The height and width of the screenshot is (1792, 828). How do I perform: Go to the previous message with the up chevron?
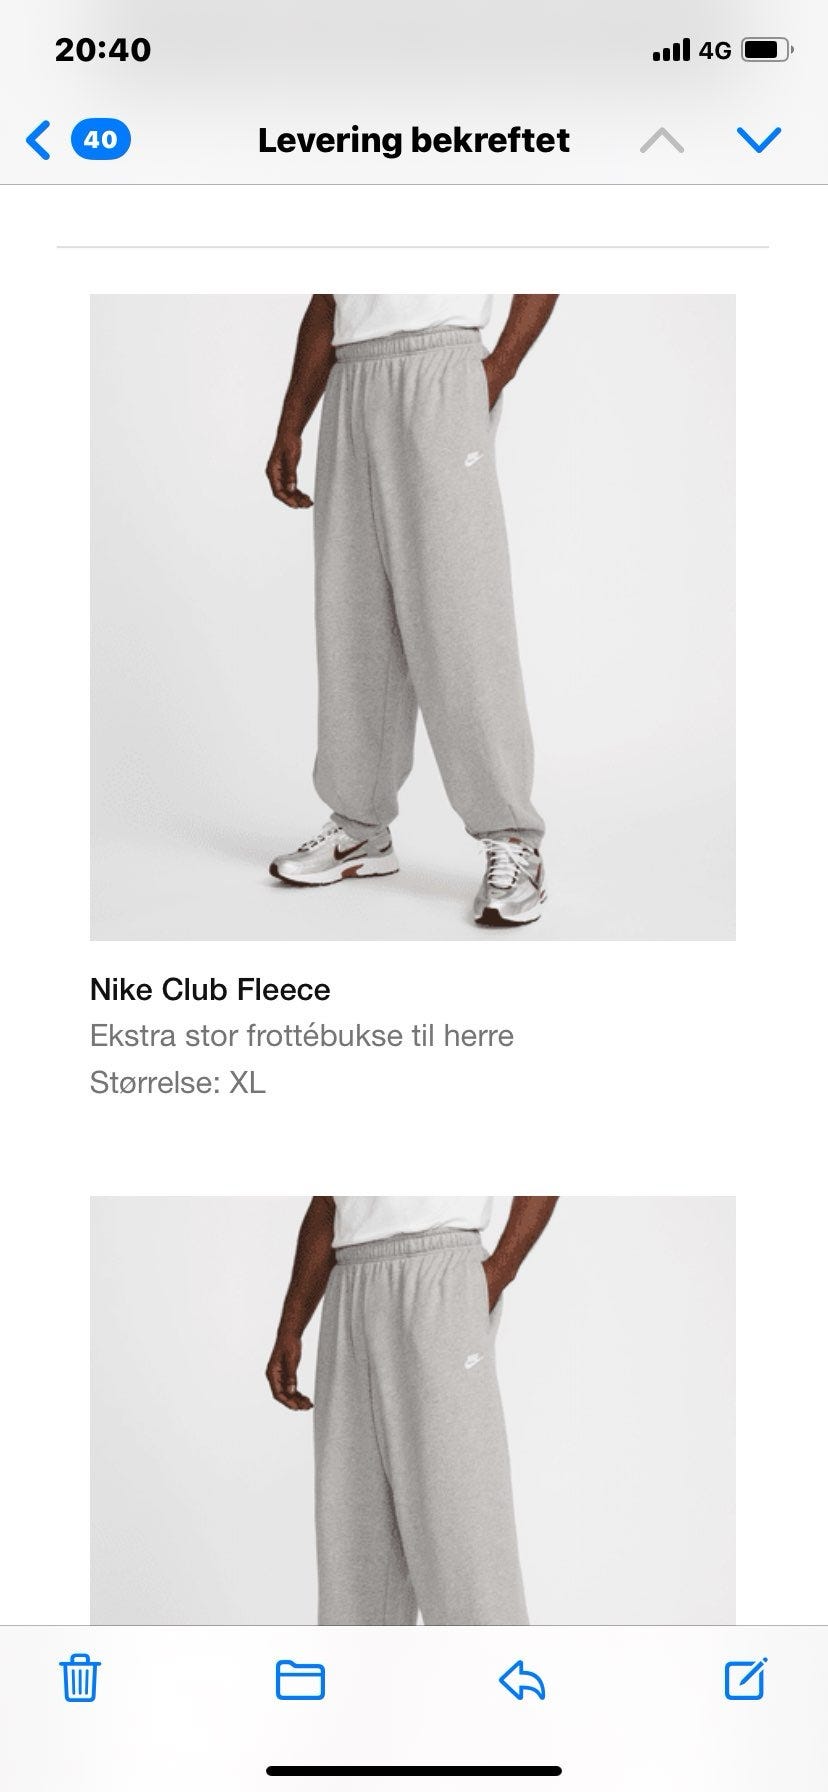point(662,140)
